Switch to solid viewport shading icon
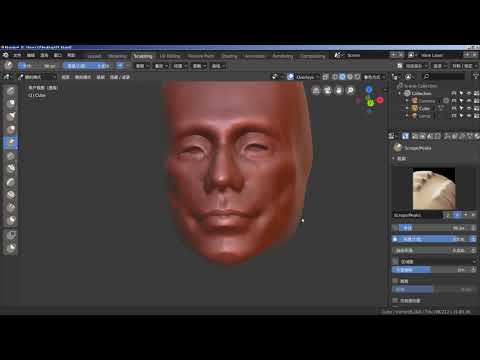 pos(342,77)
